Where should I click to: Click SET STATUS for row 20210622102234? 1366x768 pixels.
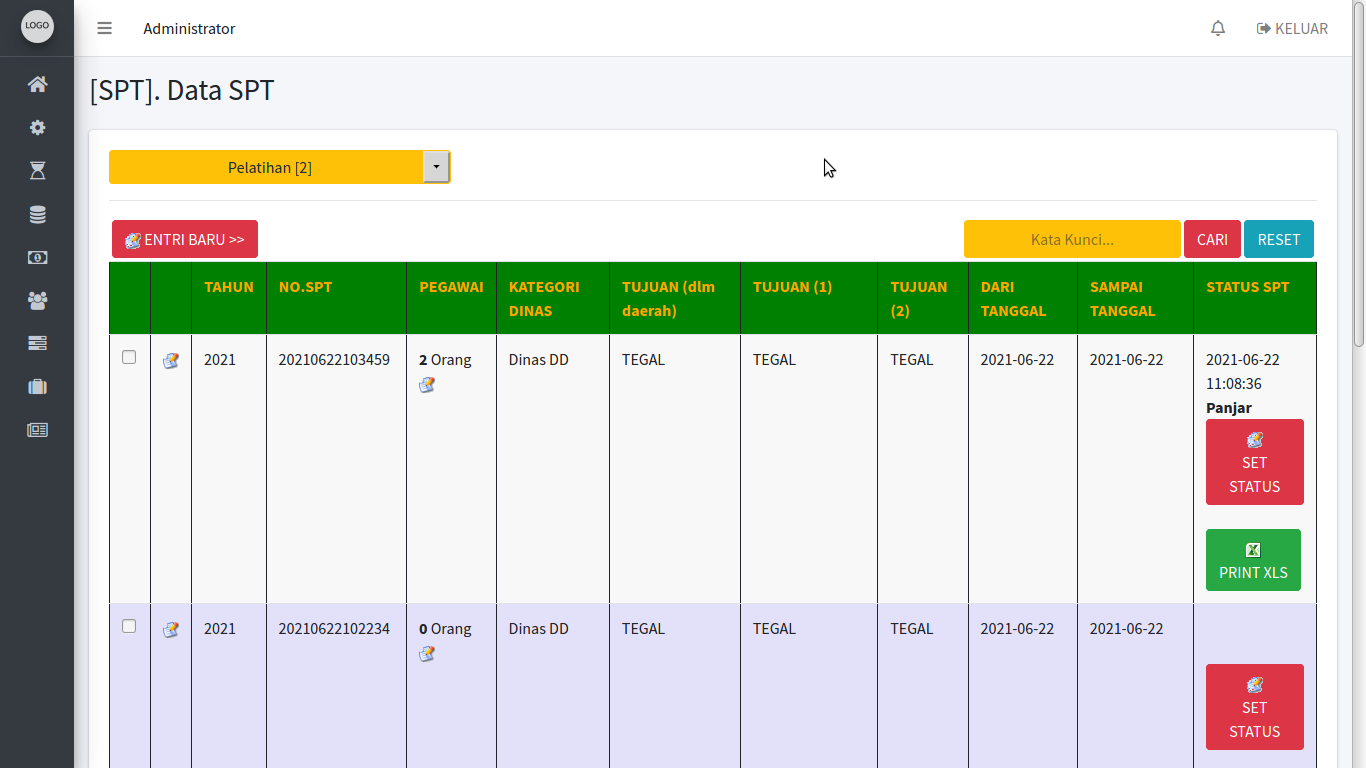point(1255,707)
